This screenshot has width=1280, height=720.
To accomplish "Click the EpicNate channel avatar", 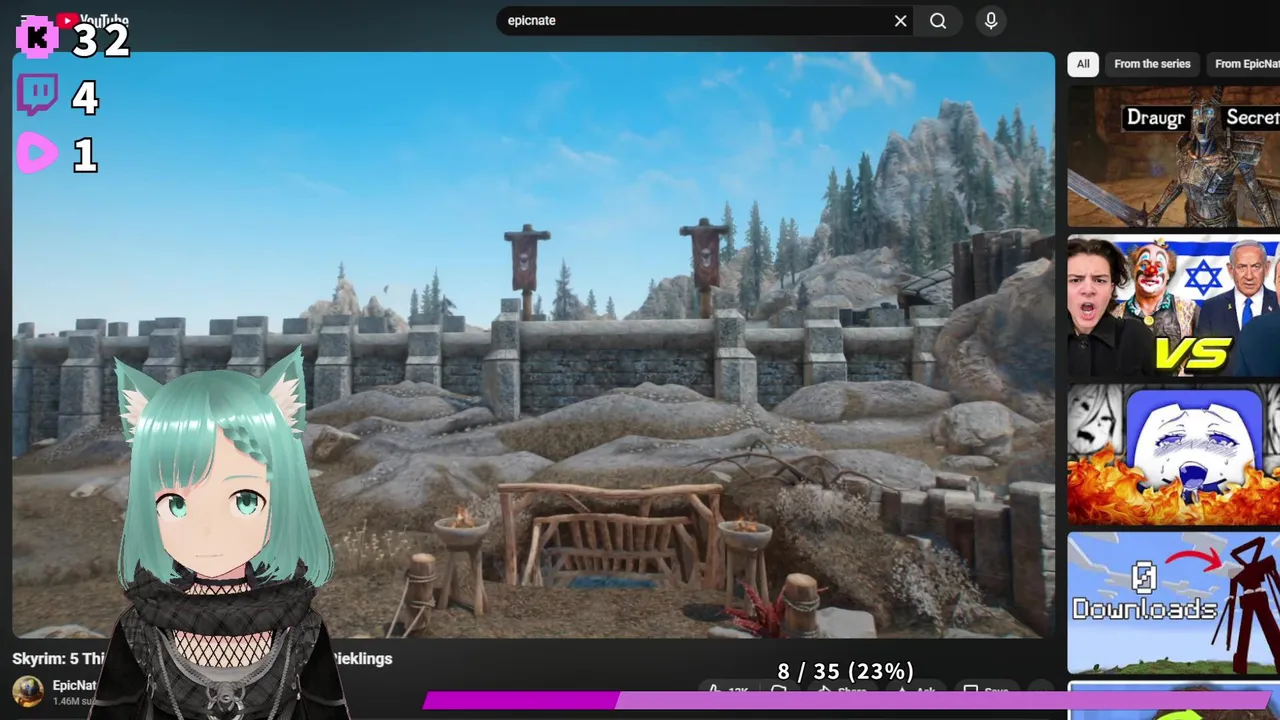I will click(x=28, y=691).
